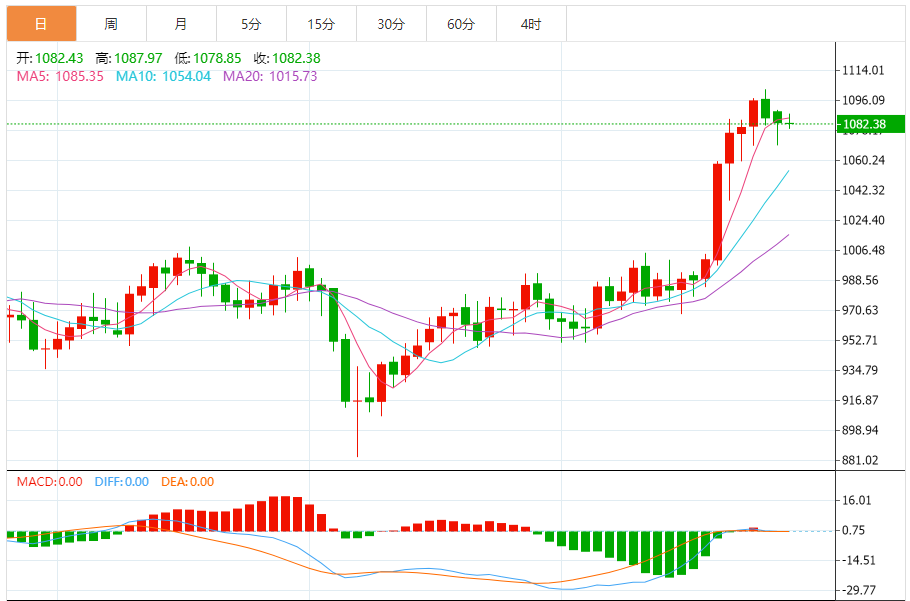Click the green current price tag 1082.38

click(871, 124)
